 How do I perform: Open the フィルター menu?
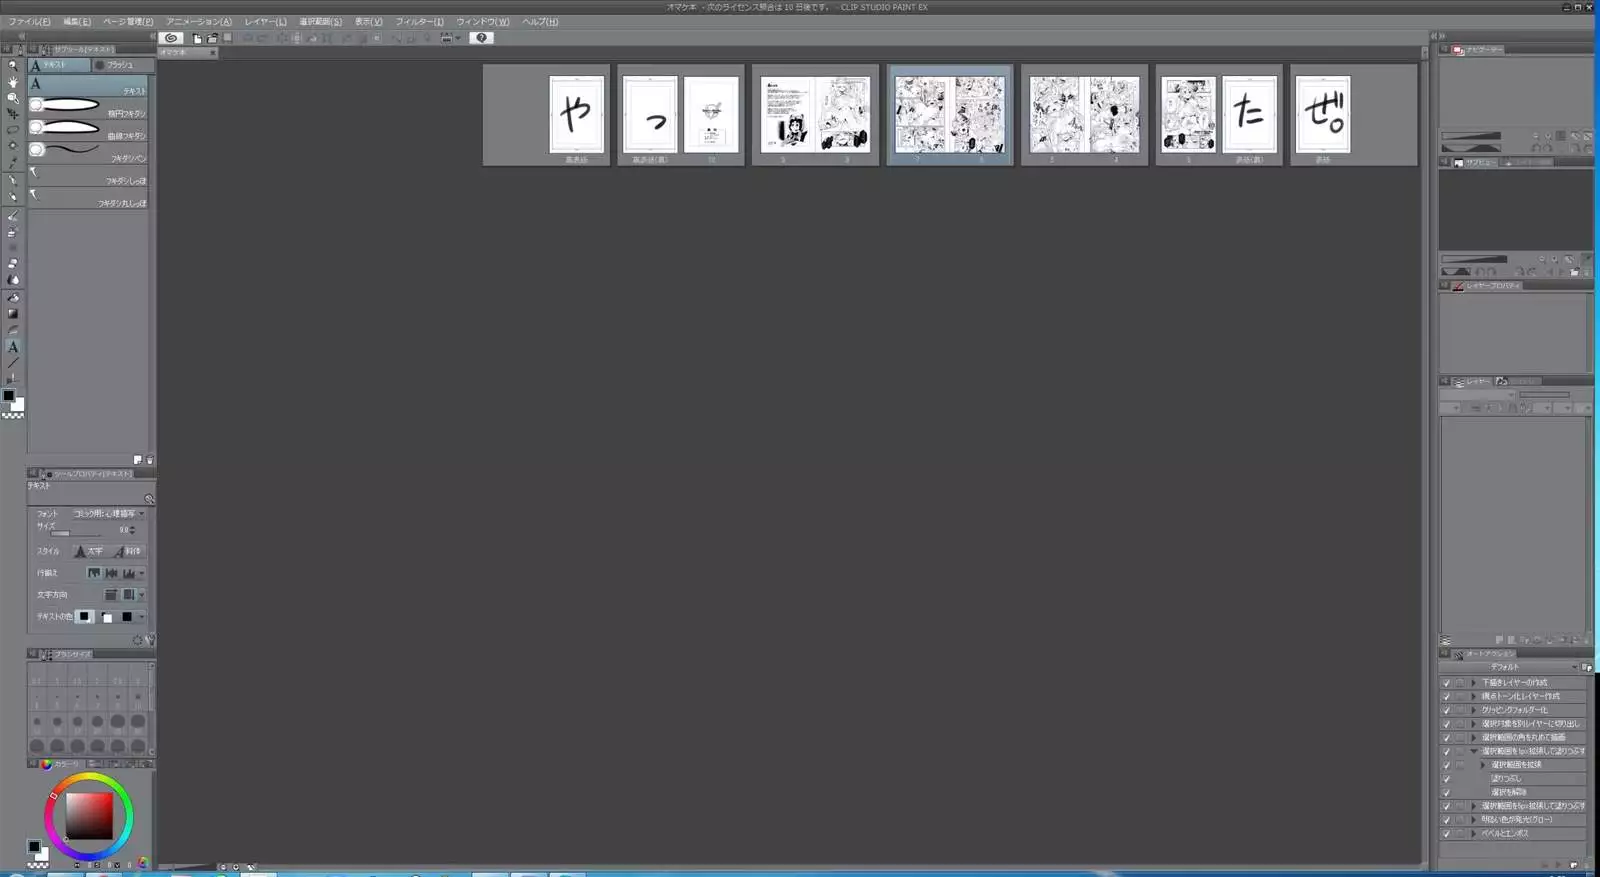pyautogui.click(x=419, y=22)
